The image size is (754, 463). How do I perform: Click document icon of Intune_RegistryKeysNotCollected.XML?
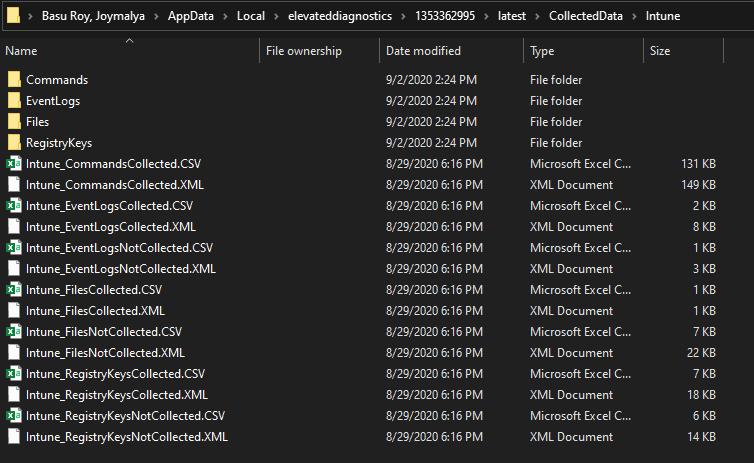(14, 437)
